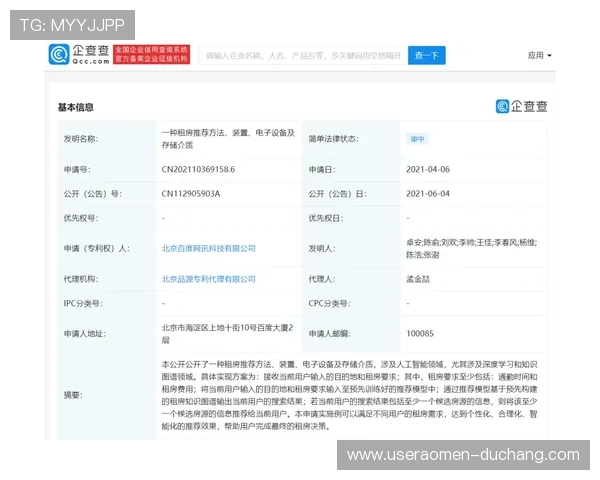Screen dimensions: 600x480
Task: Select postal code 100085
Action: [420, 333]
